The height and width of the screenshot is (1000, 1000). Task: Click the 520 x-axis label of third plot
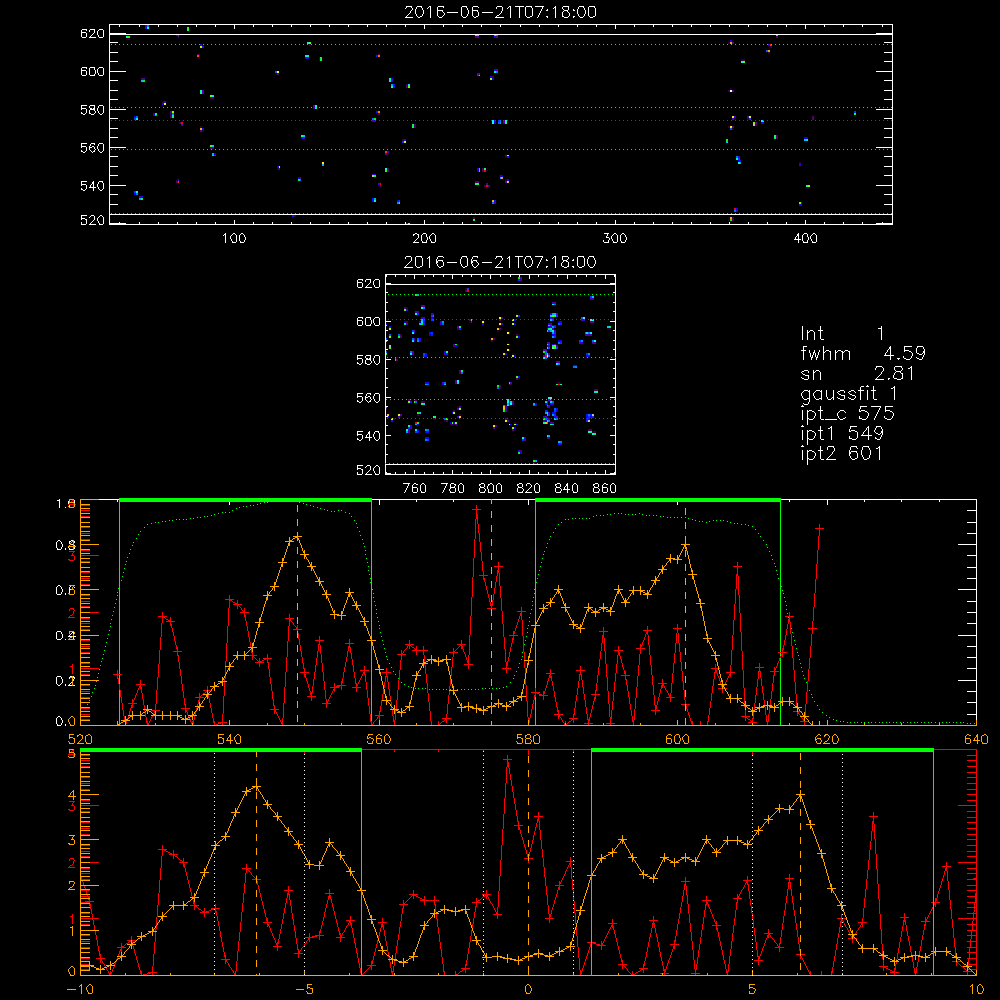(80, 739)
